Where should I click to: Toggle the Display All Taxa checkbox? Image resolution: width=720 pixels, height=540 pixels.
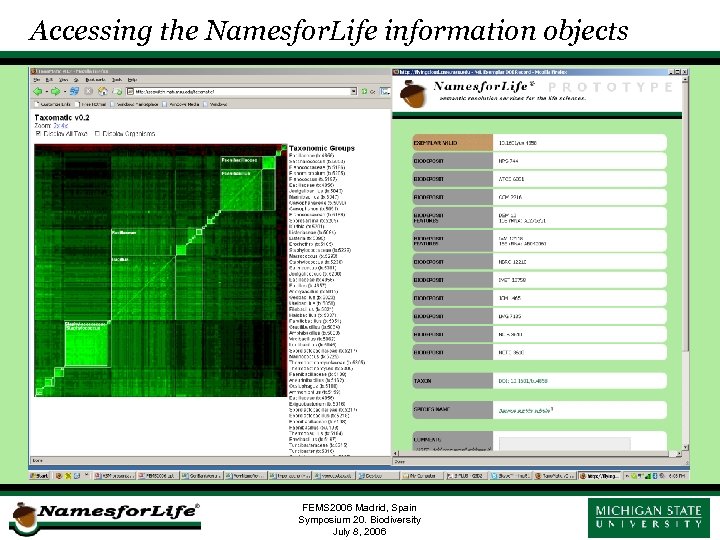click(38, 134)
